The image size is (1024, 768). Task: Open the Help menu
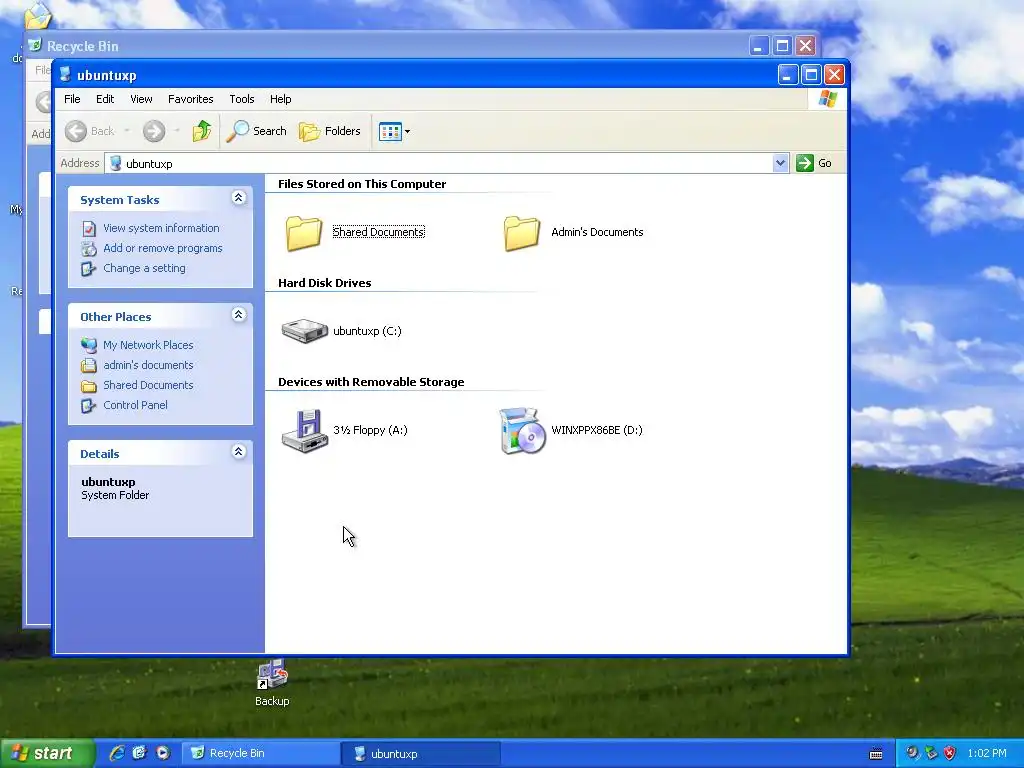point(281,99)
